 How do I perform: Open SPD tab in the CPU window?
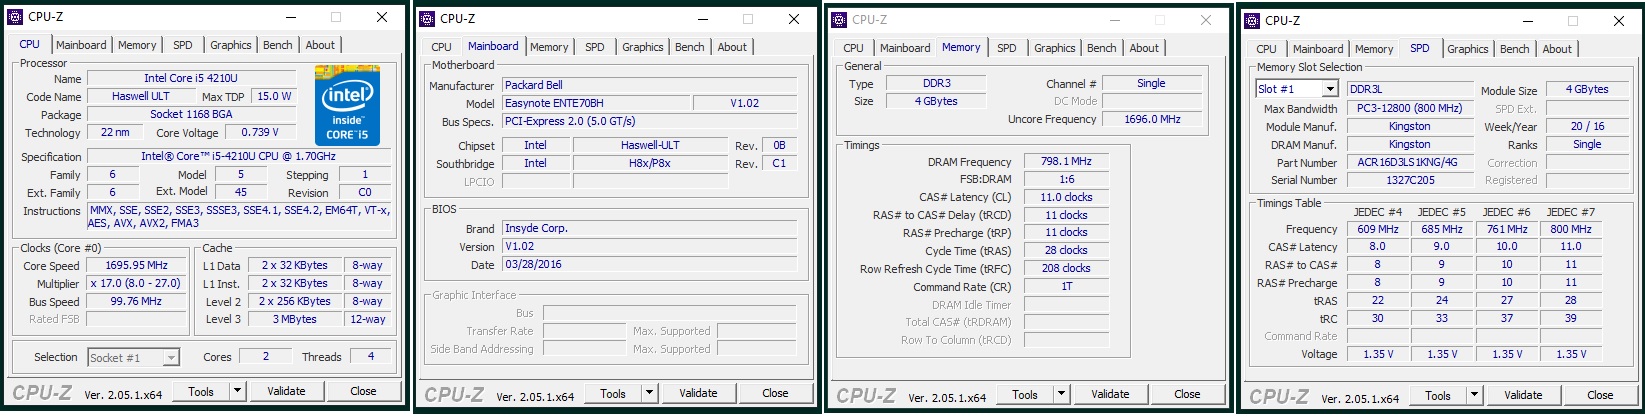183,45
